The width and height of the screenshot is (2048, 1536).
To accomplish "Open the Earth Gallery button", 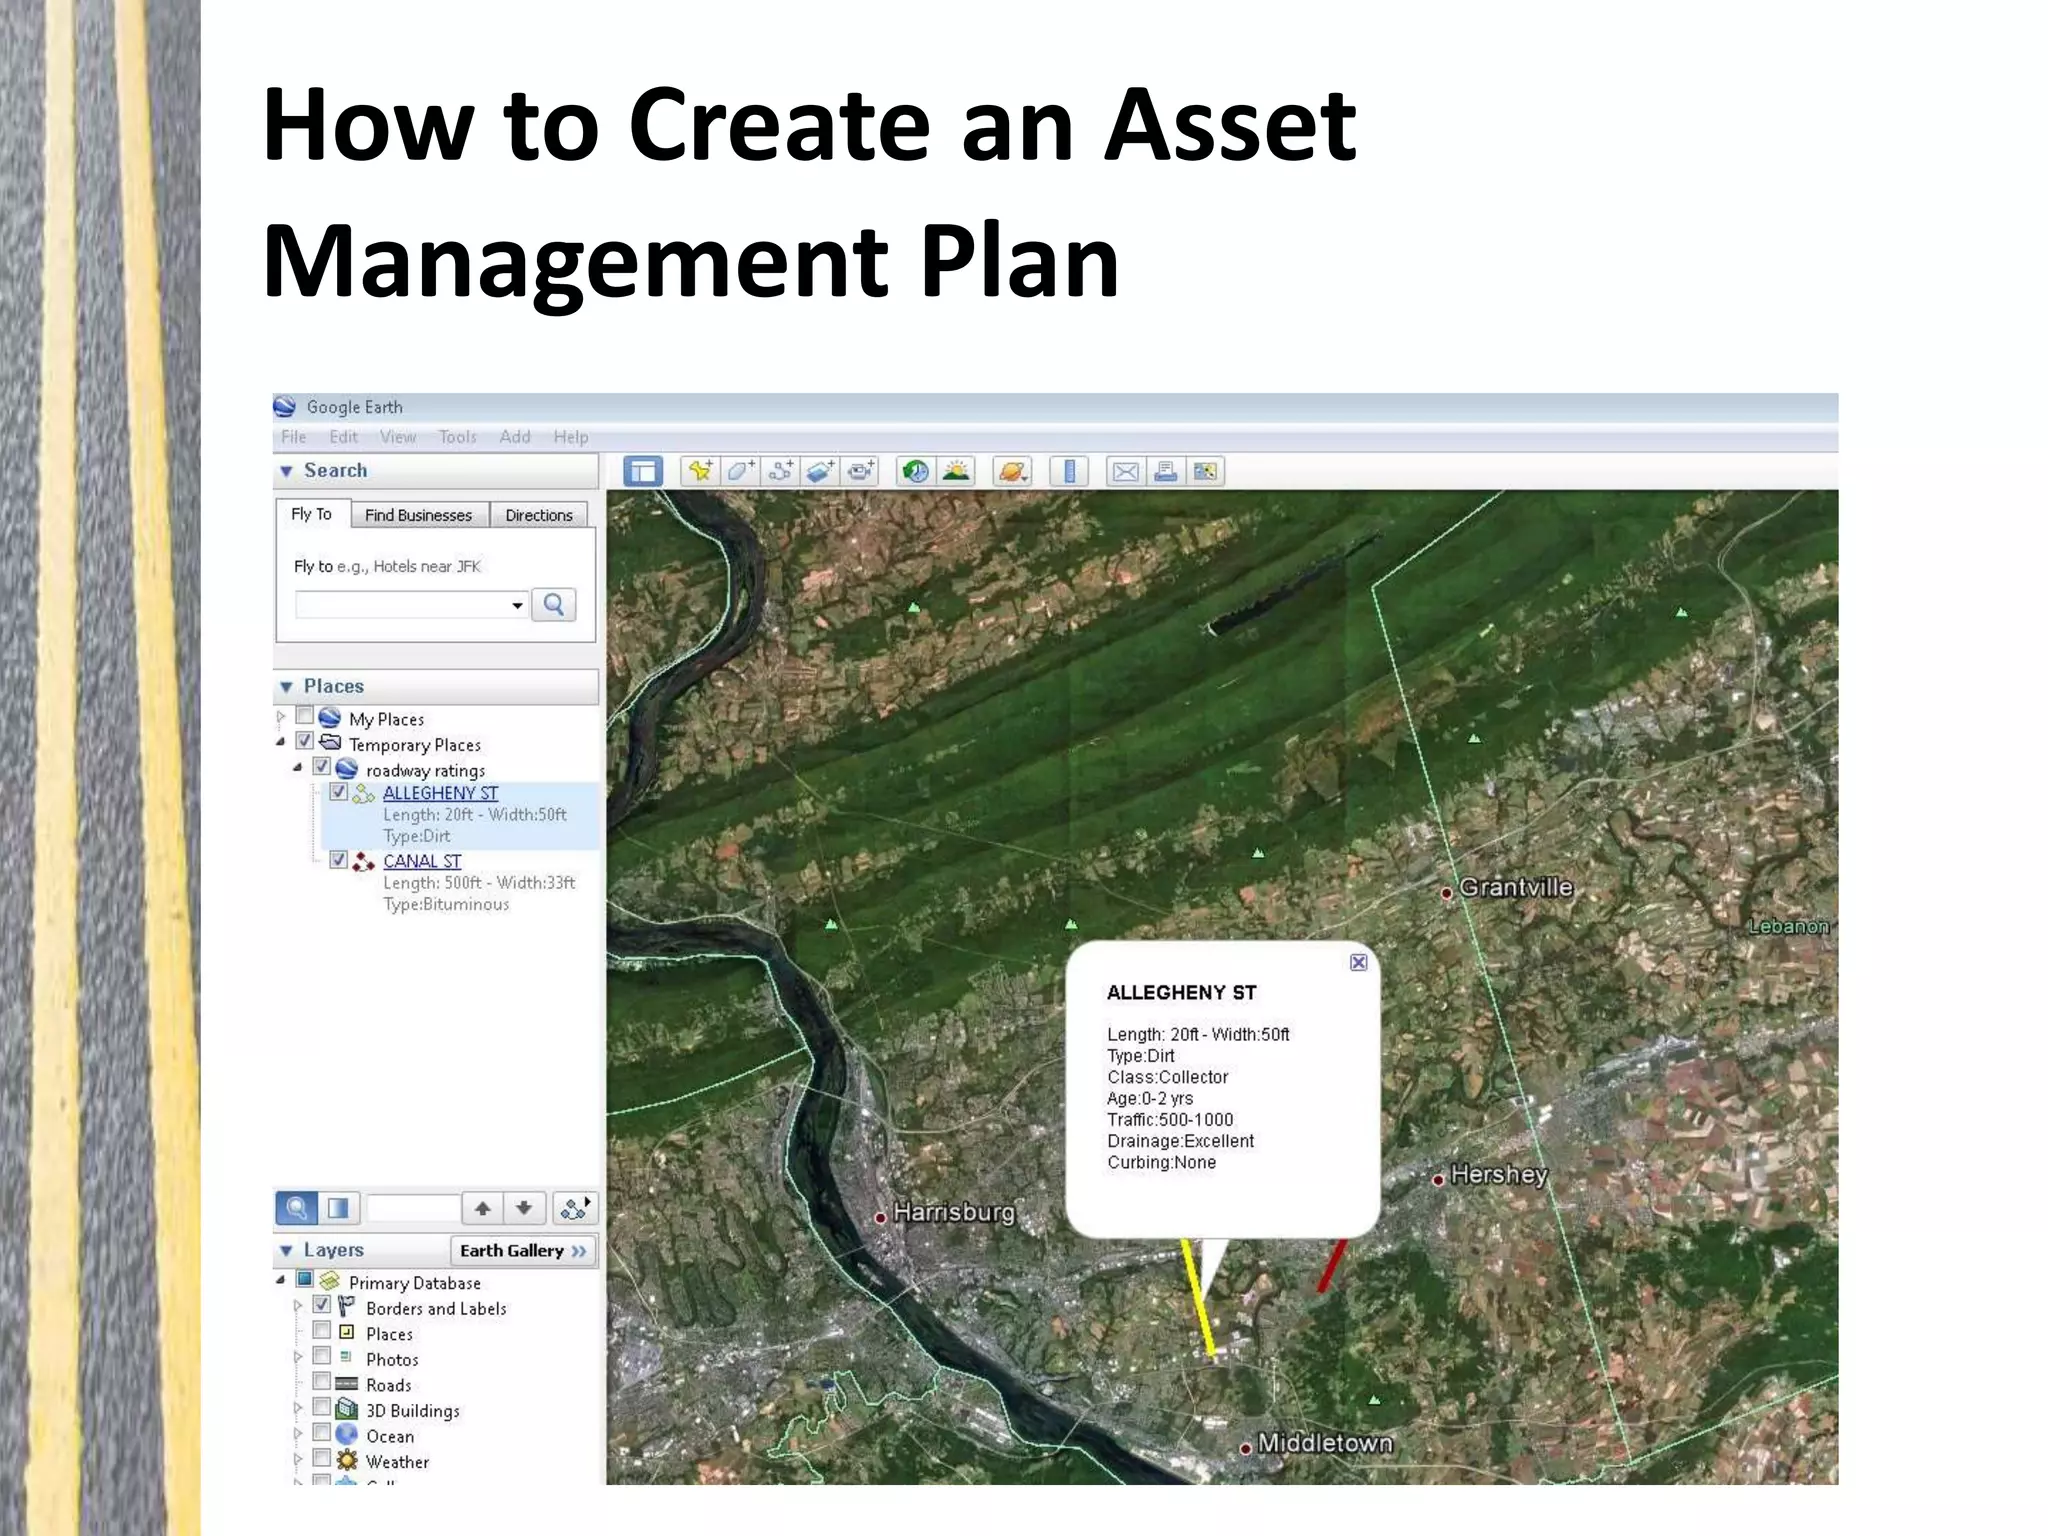I will coord(523,1251).
